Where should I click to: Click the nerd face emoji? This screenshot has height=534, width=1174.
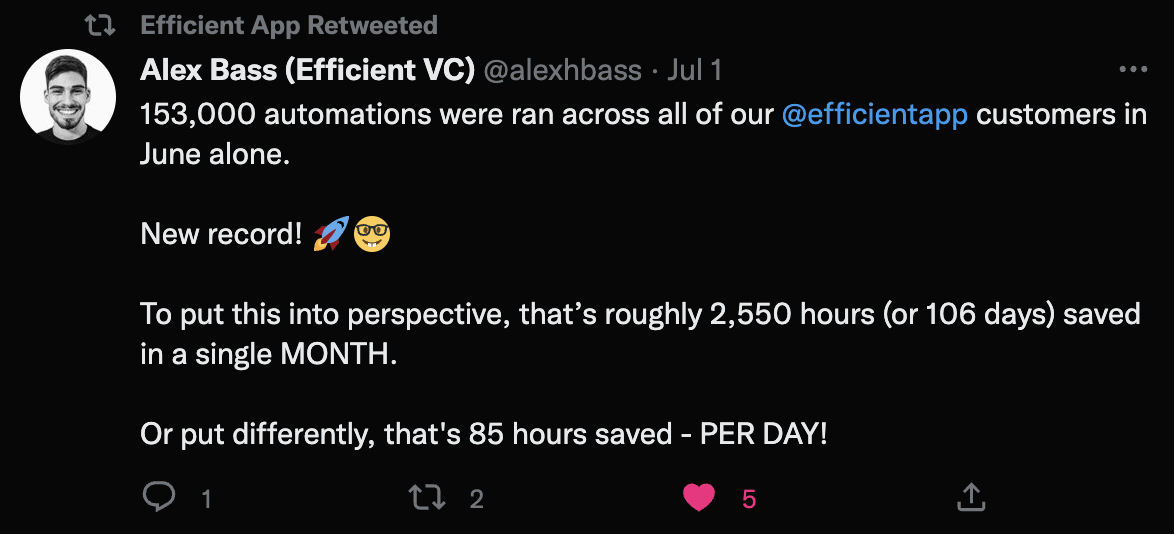tap(371, 234)
